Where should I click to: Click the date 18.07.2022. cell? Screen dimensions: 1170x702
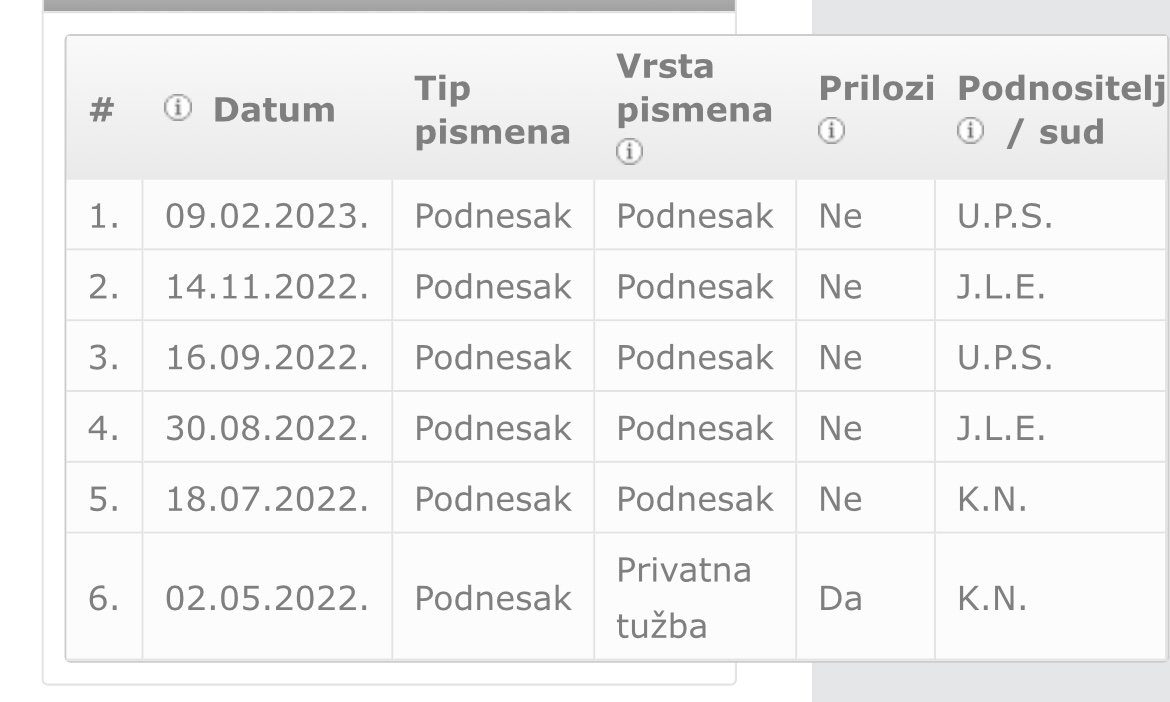[x=267, y=499]
